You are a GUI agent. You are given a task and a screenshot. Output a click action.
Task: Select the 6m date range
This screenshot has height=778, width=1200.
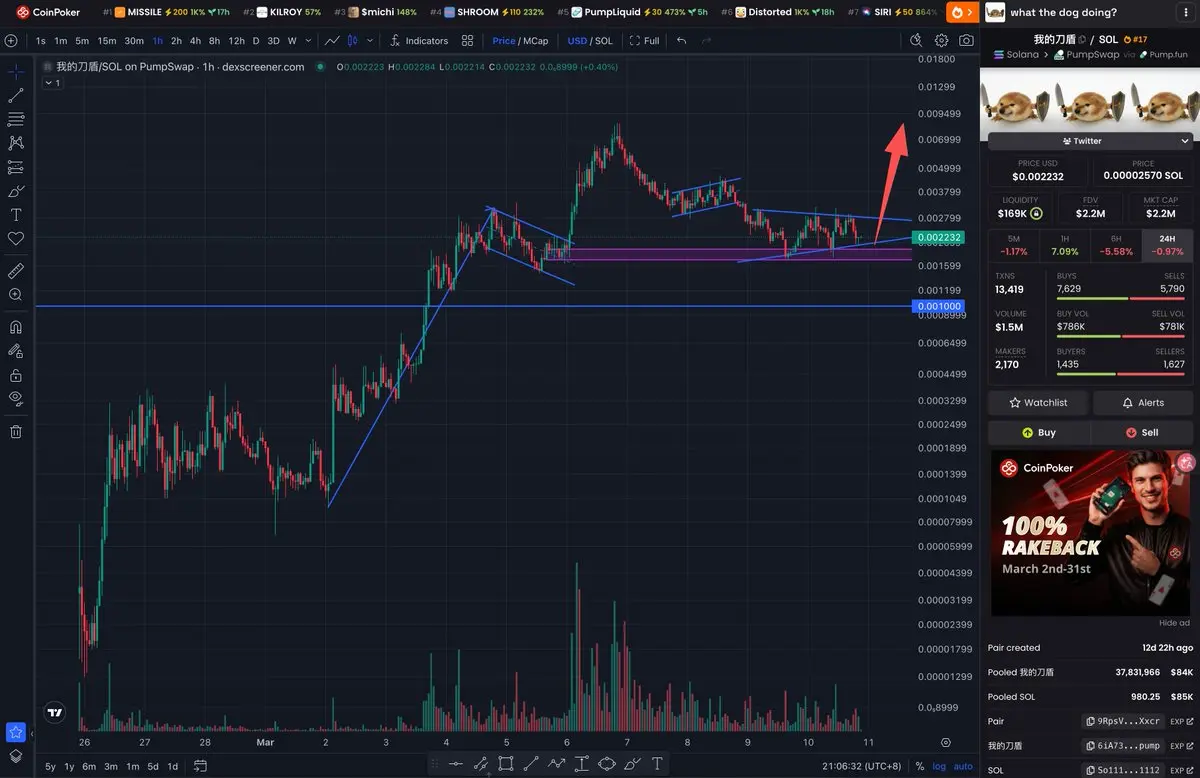[x=89, y=766]
